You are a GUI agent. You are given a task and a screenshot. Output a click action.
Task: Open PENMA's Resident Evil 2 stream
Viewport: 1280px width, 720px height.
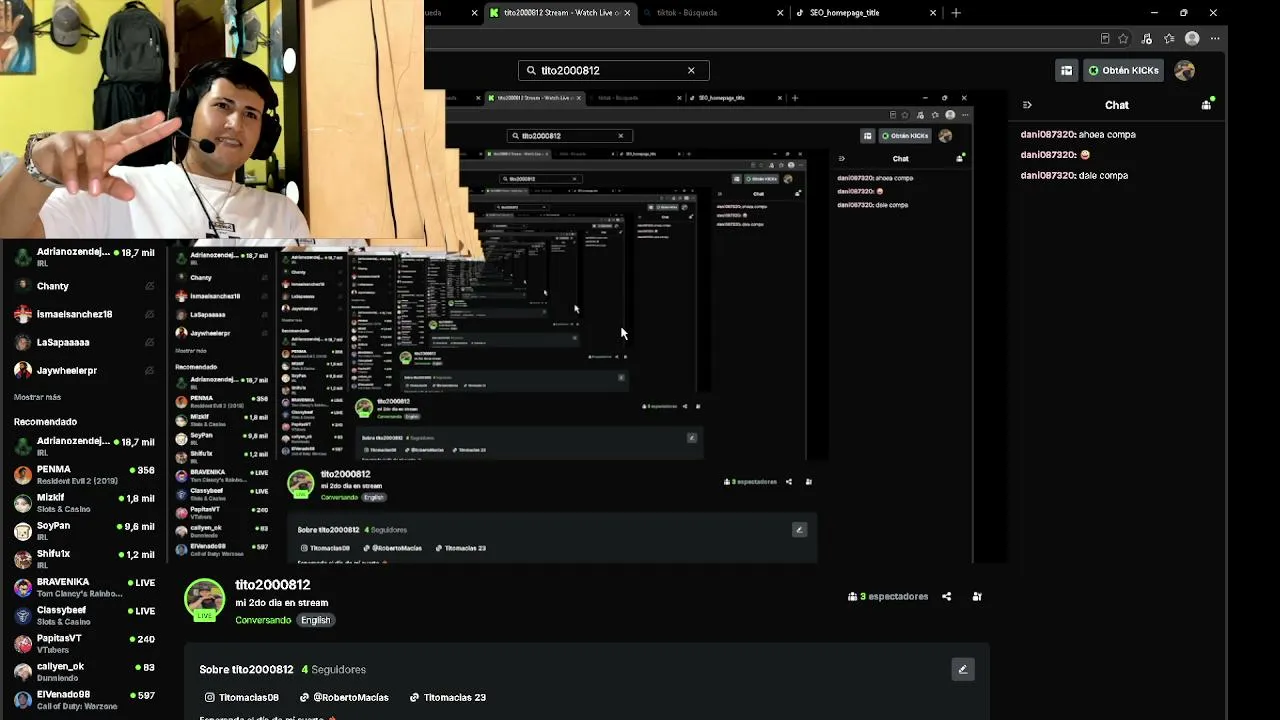[x=85, y=474]
